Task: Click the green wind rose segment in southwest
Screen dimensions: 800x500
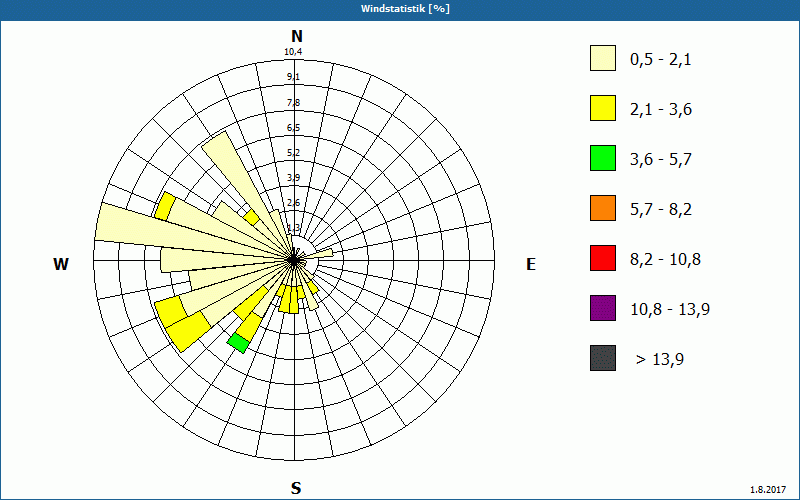Action: 239,343
